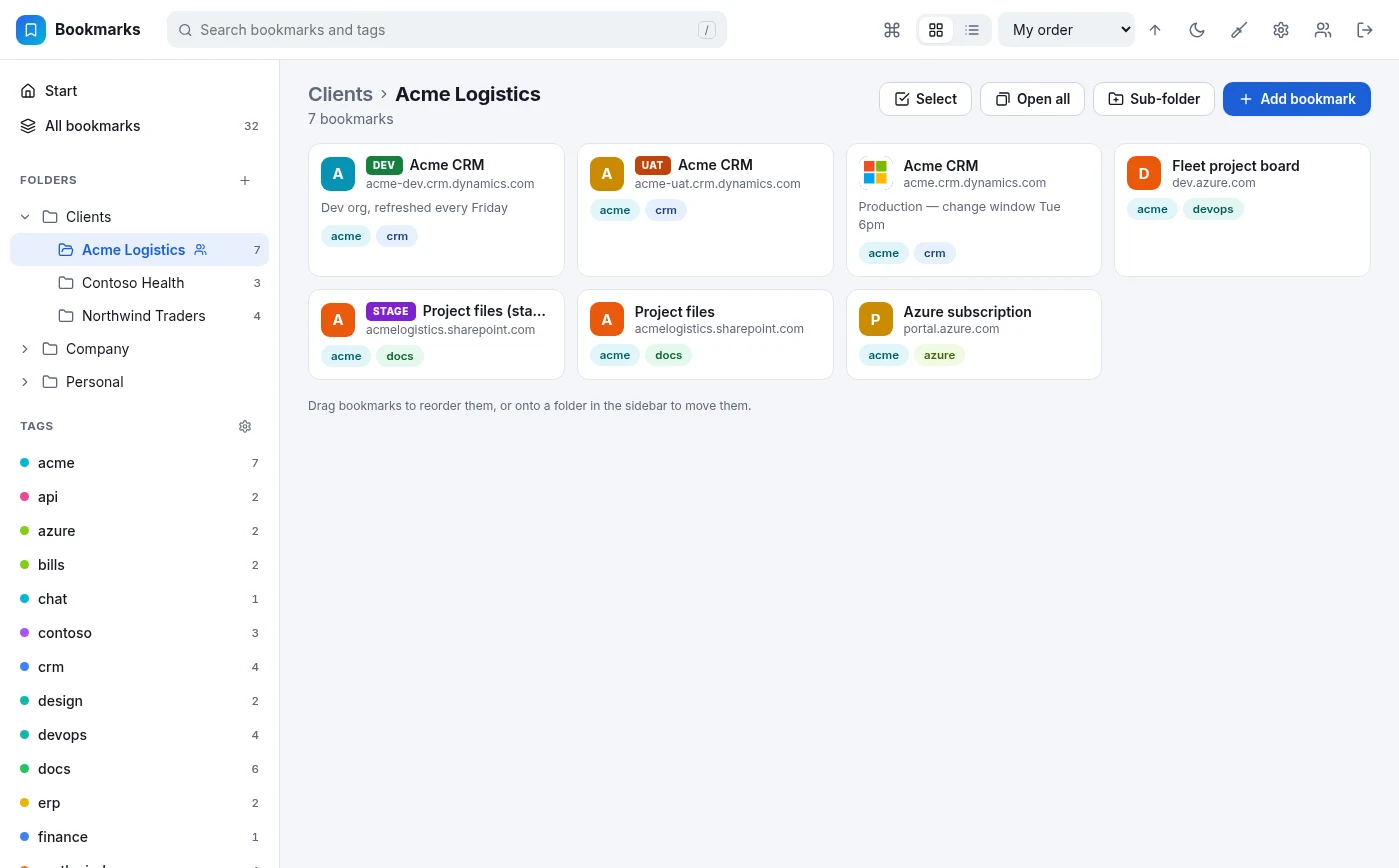
Task: Click the broom cleanup icon
Action: pos(1239,30)
